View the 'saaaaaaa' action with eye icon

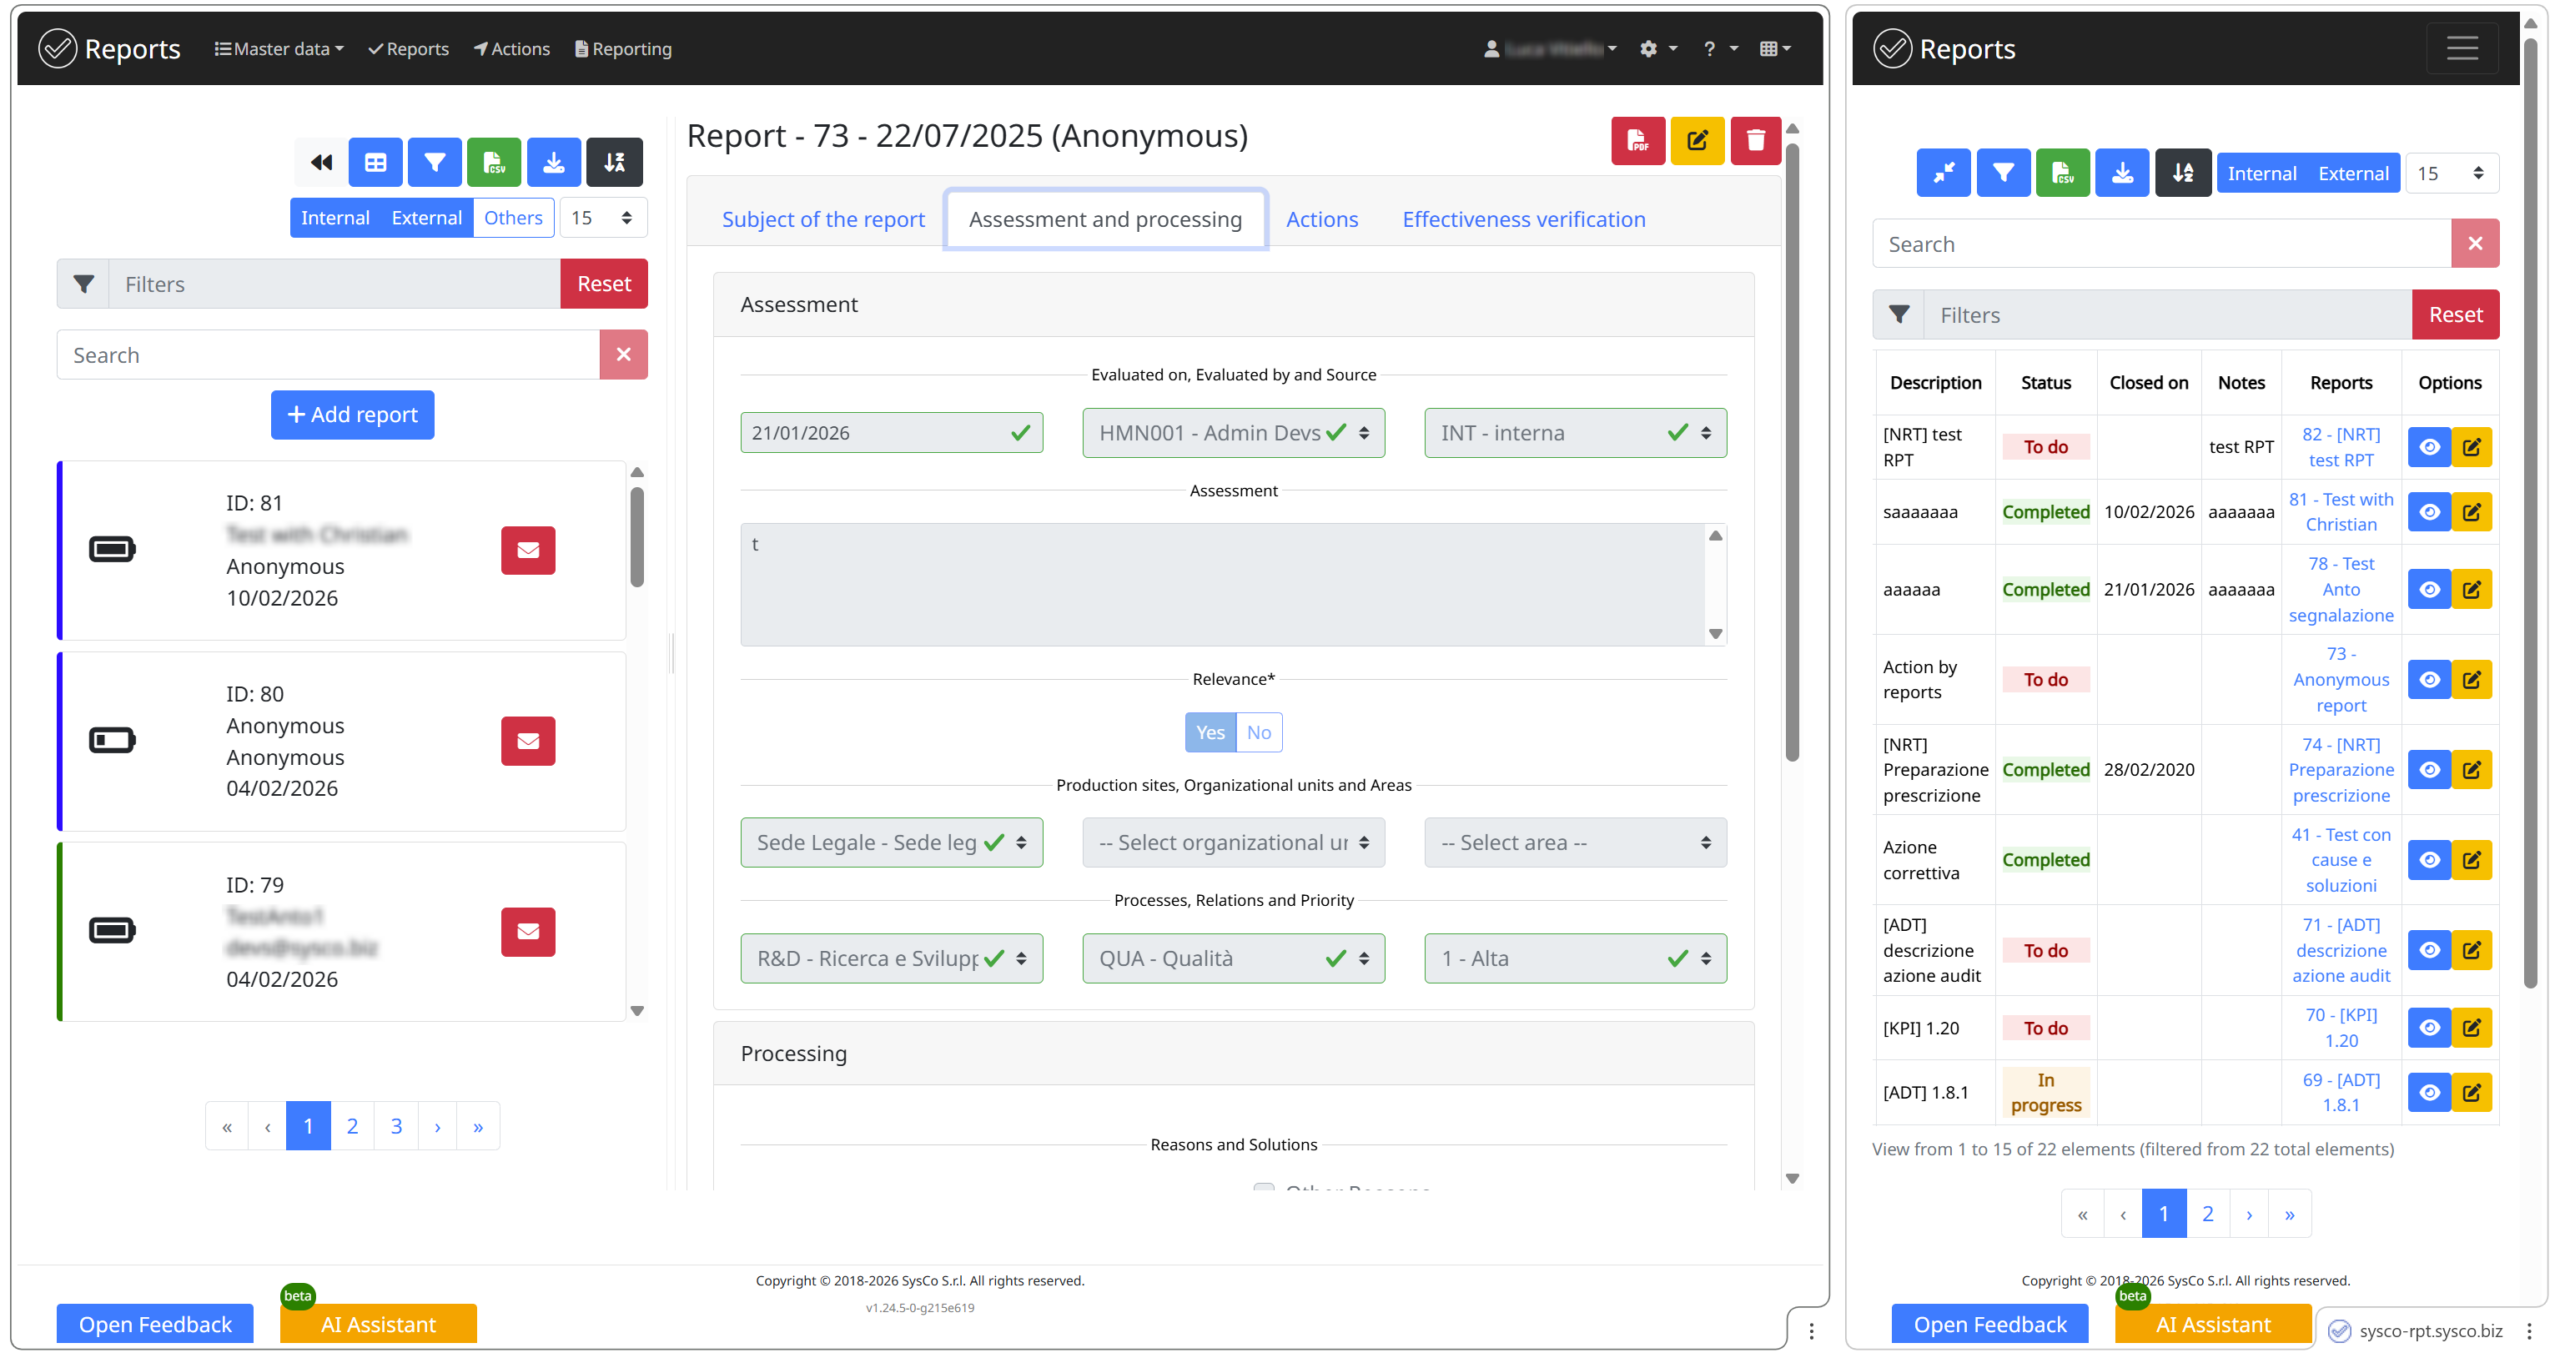[x=2429, y=512]
